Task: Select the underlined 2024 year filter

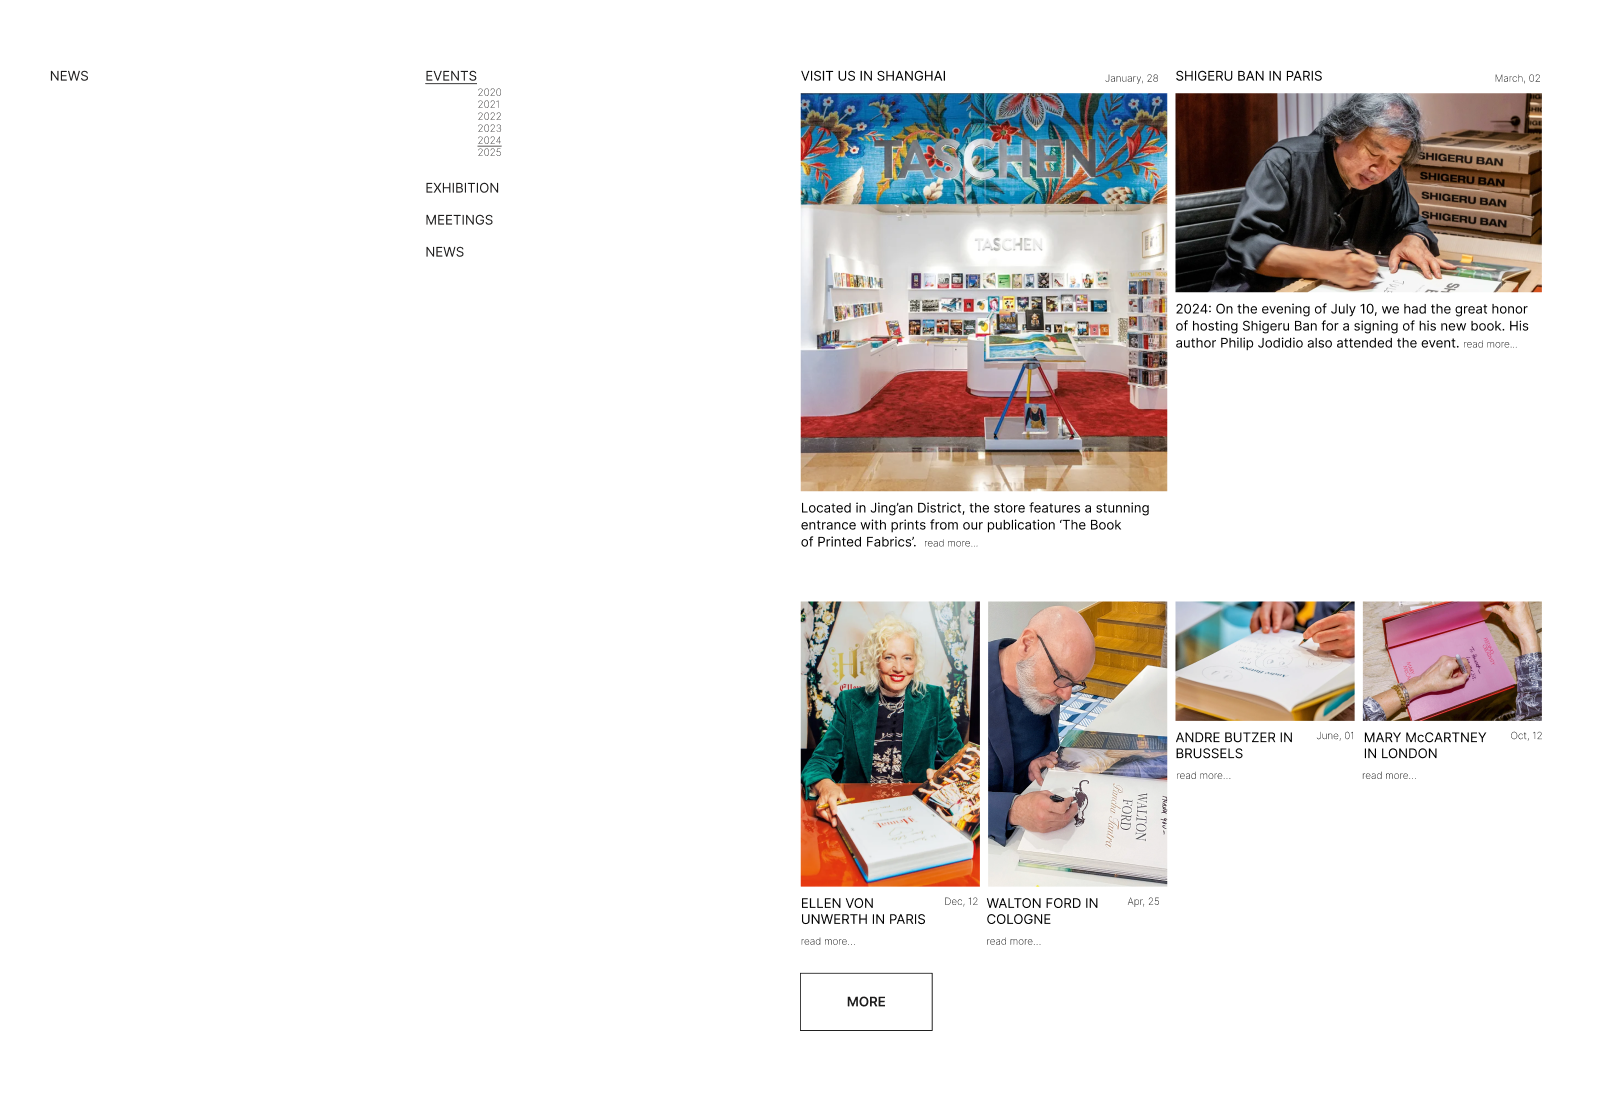Action: tap(489, 140)
